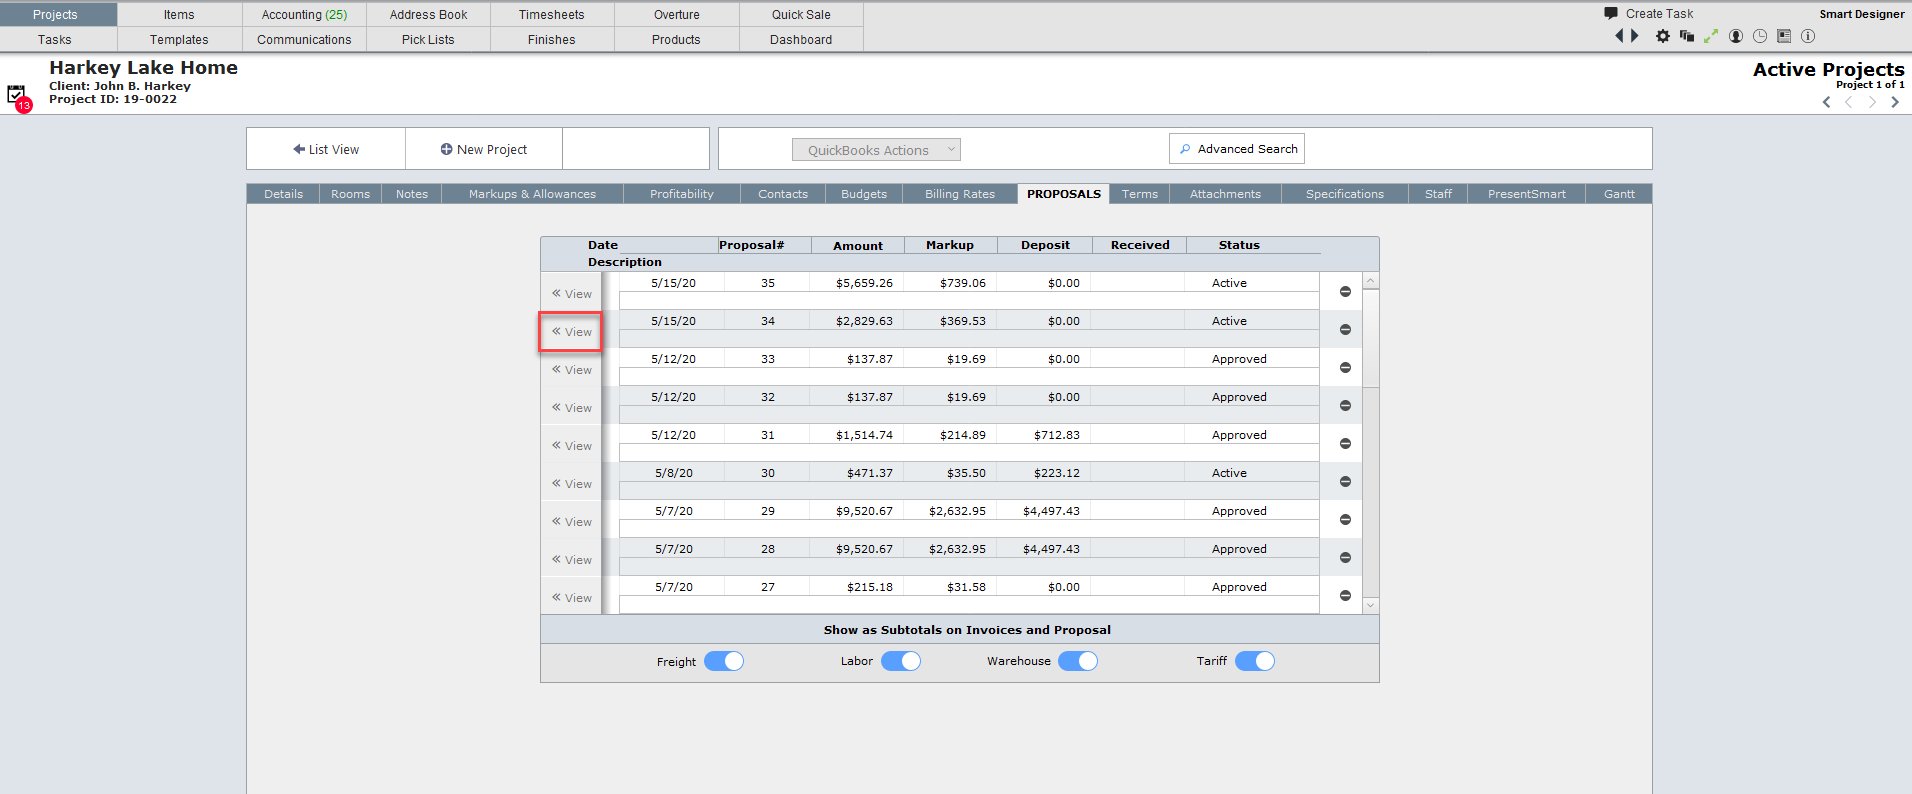Open task checklist icon with 13 badge
The height and width of the screenshot is (794, 1912).
(x=19, y=97)
